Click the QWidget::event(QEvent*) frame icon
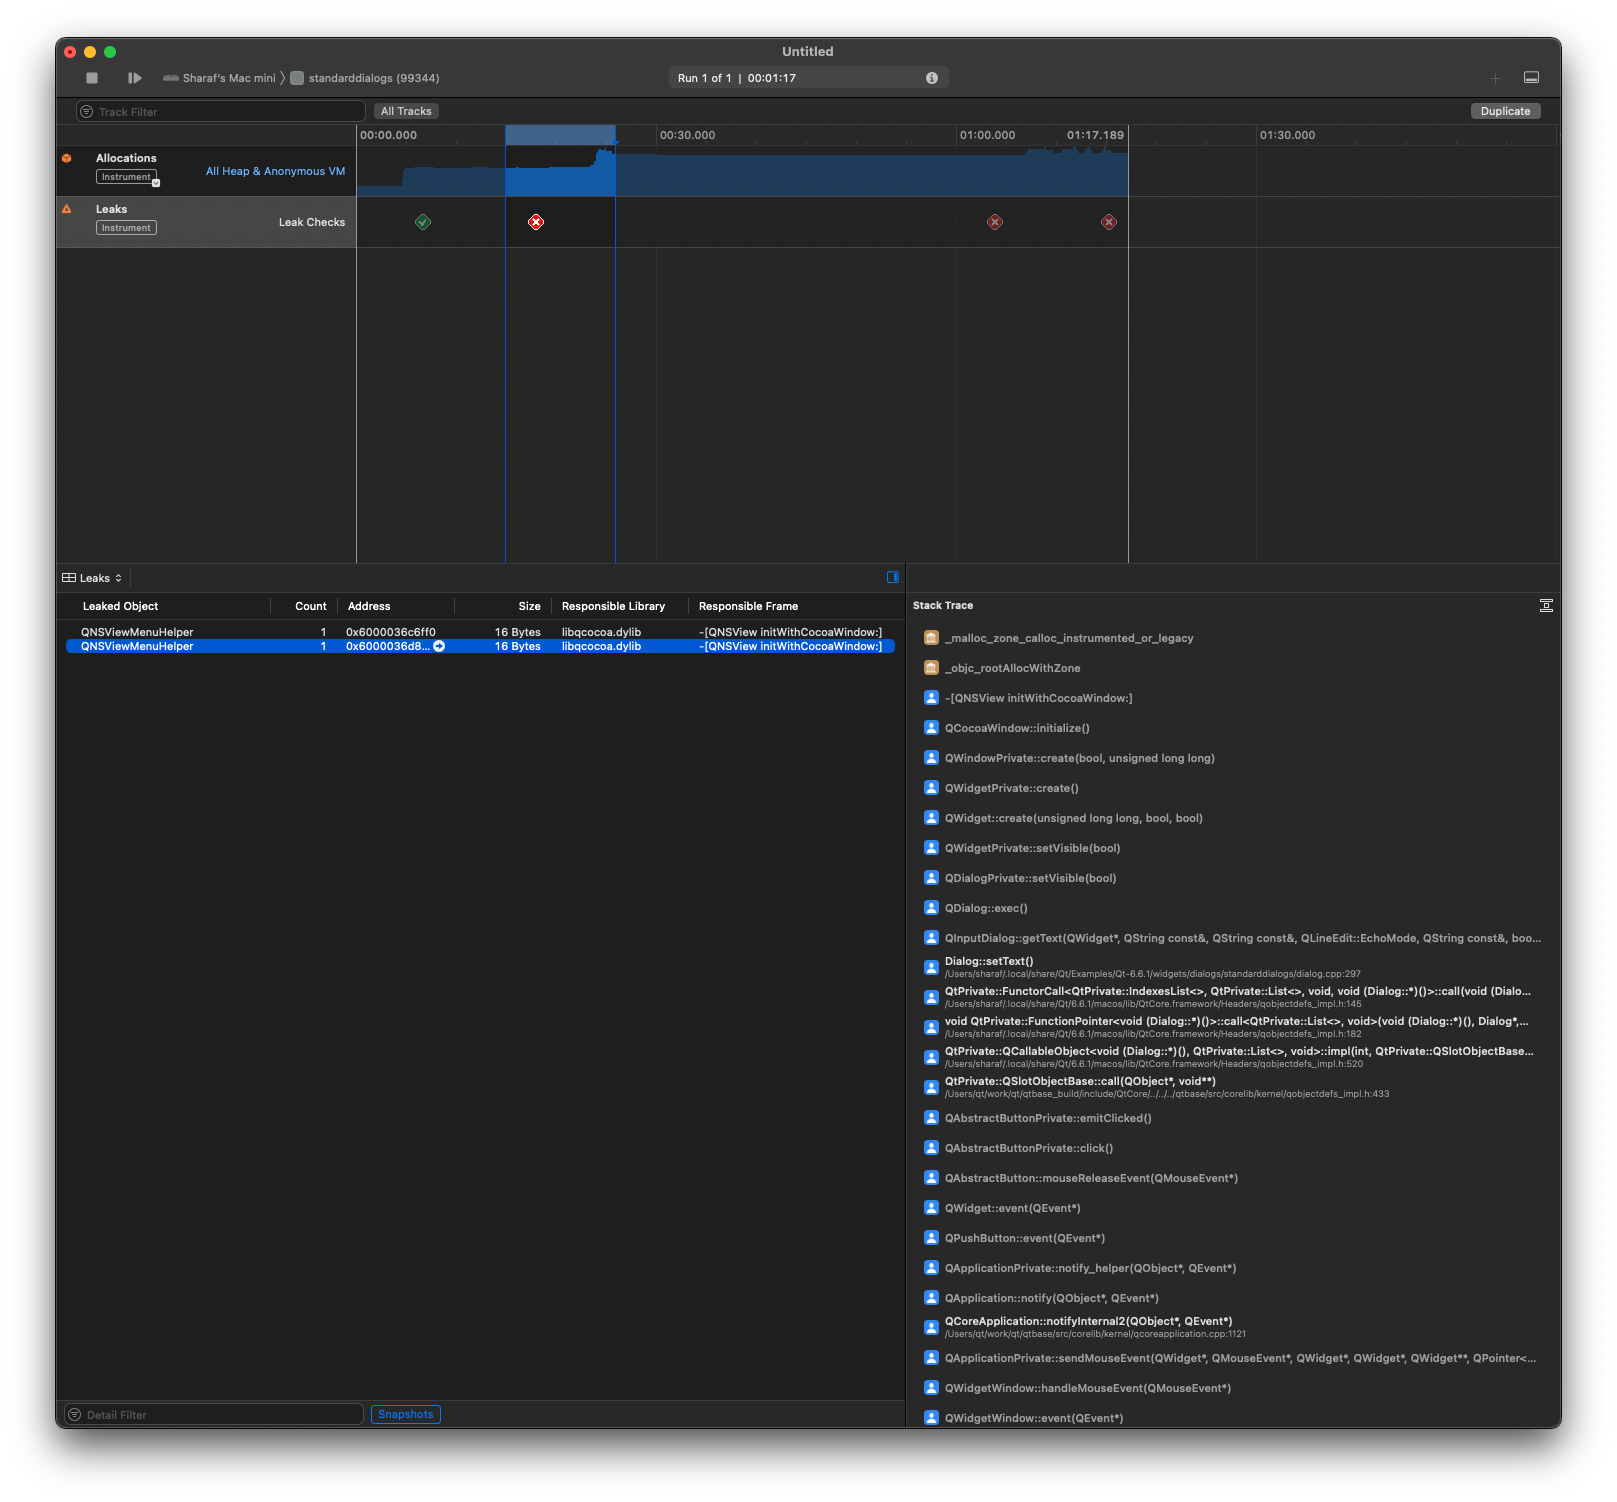The width and height of the screenshot is (1617, 1502). point(931,1208)
